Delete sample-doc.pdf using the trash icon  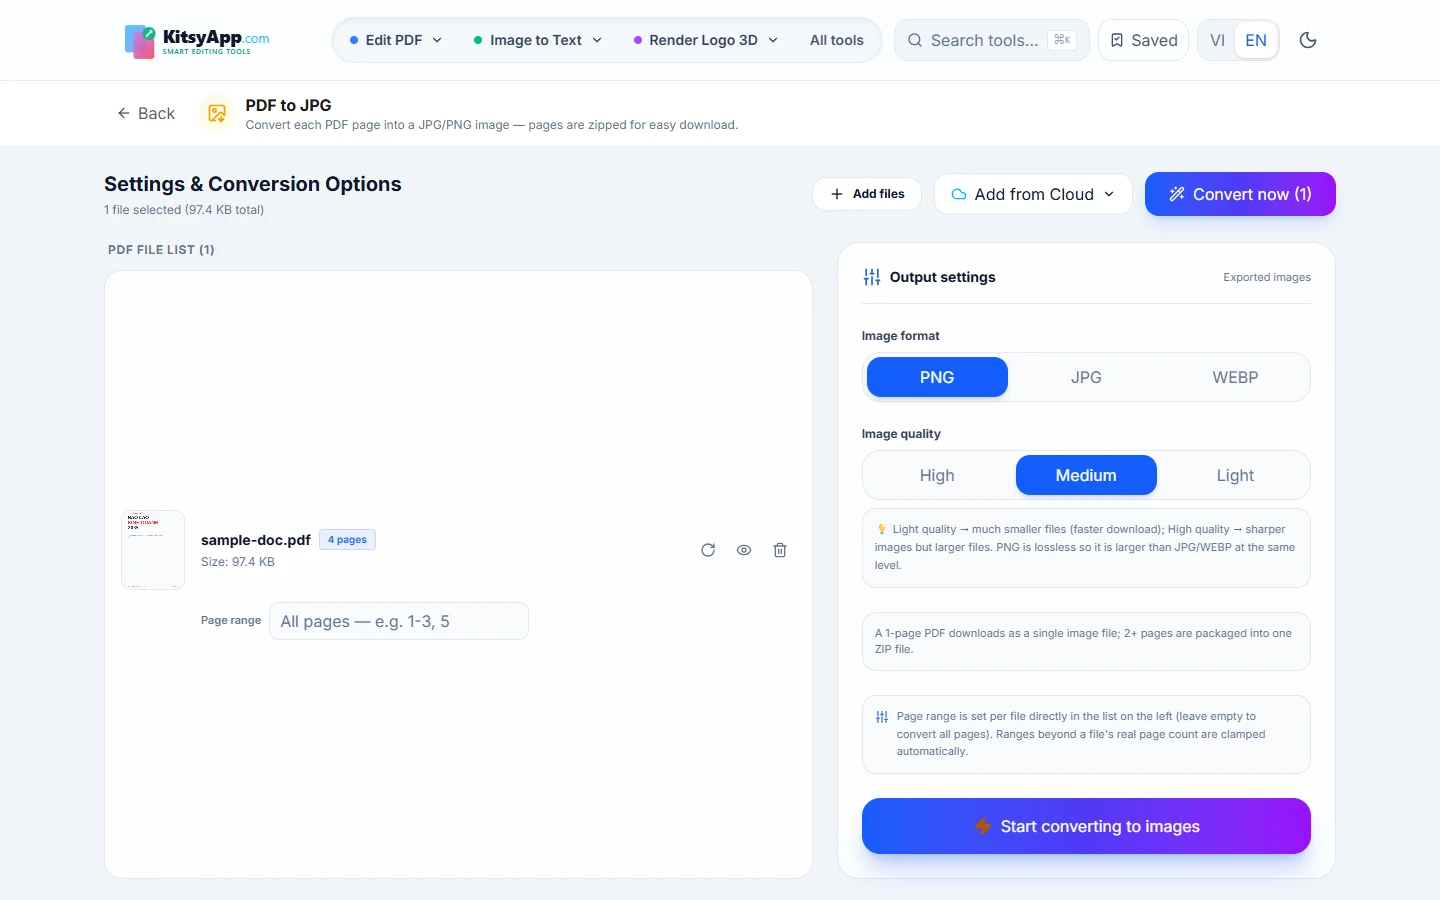(780, 550)
